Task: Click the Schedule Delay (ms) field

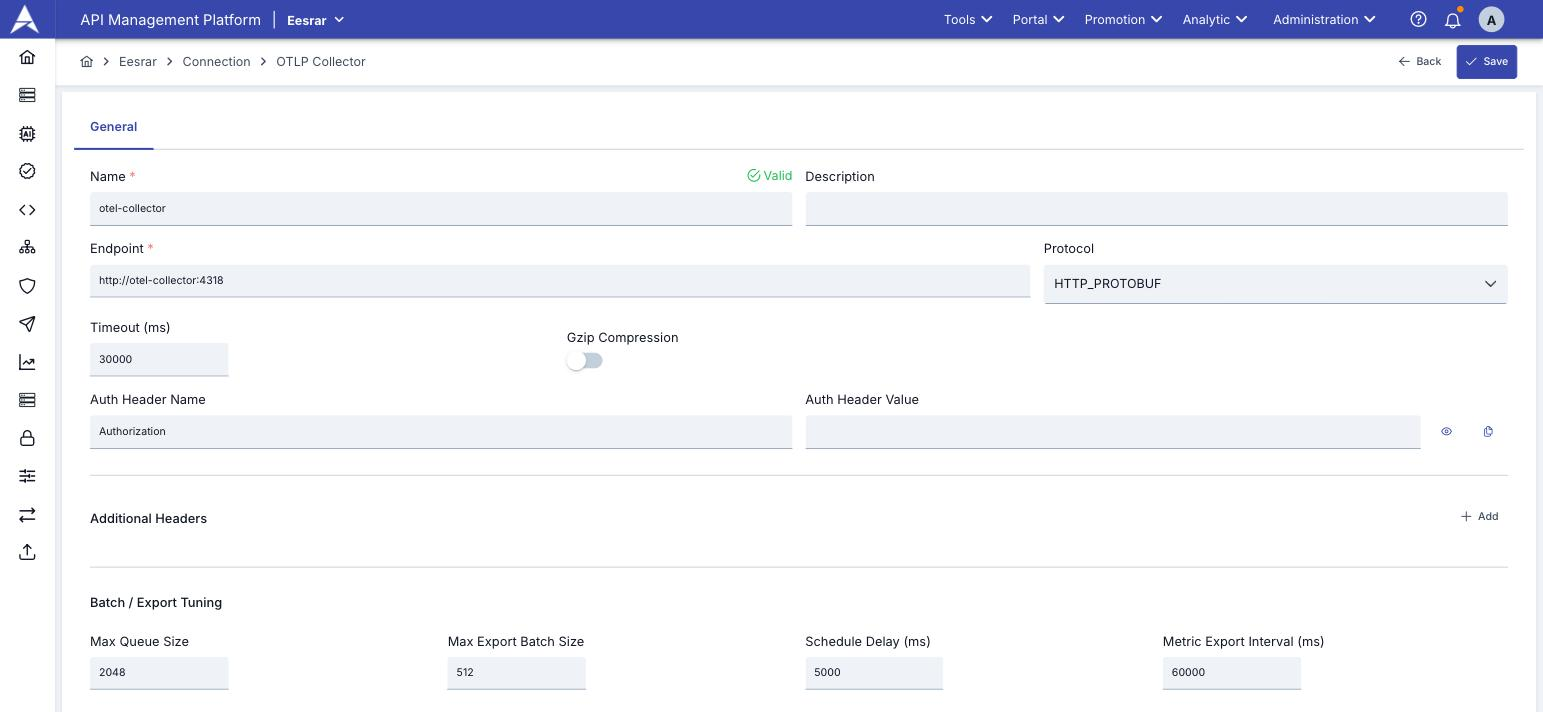Action: tap(874, 672)
